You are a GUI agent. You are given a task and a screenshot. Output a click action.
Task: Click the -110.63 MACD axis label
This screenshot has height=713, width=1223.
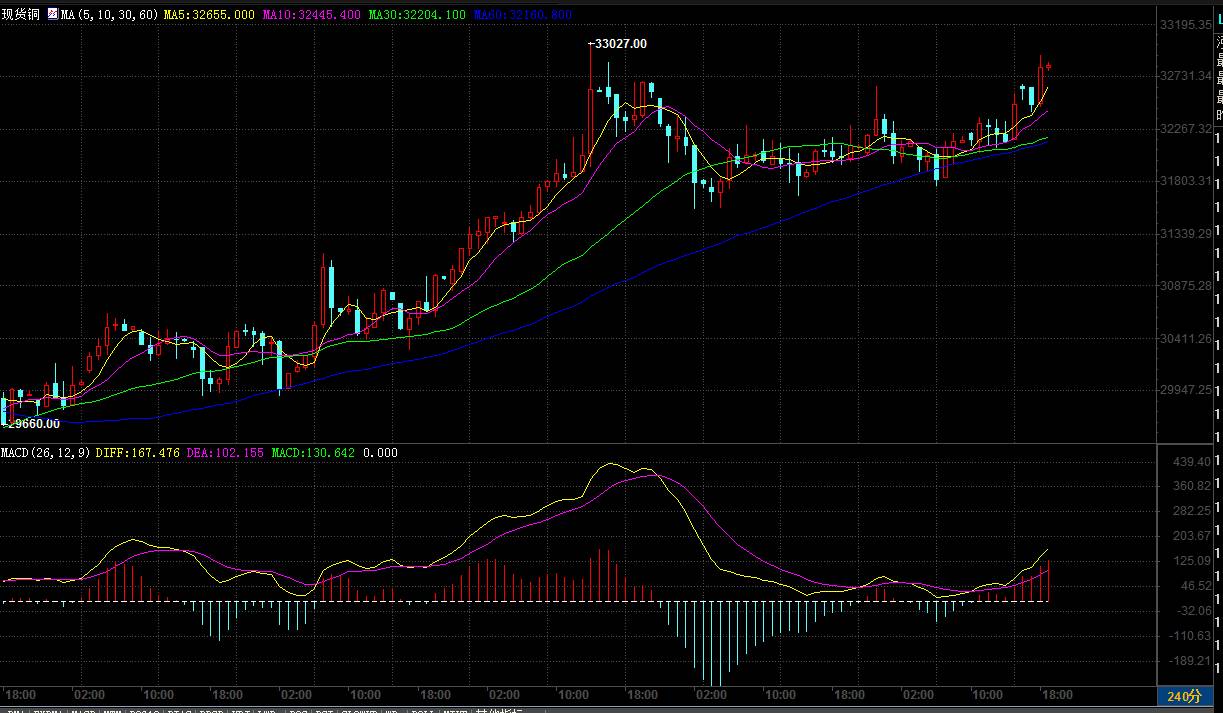(1190, 636)
